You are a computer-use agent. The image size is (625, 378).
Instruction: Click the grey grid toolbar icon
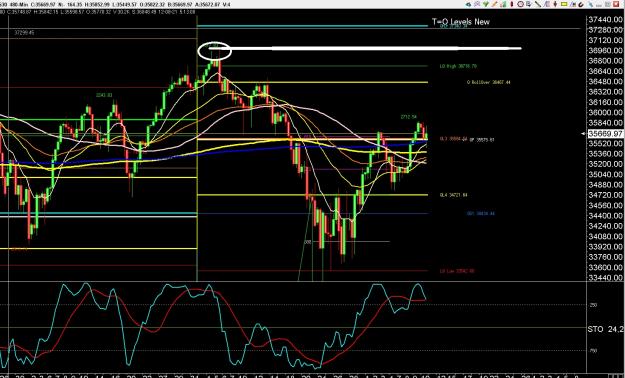(607, 4)
